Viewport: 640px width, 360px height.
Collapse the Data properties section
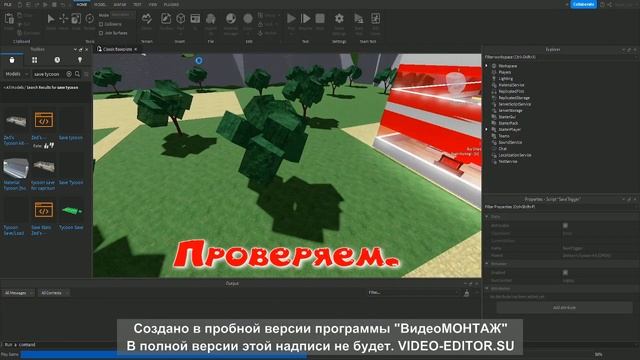487,217
